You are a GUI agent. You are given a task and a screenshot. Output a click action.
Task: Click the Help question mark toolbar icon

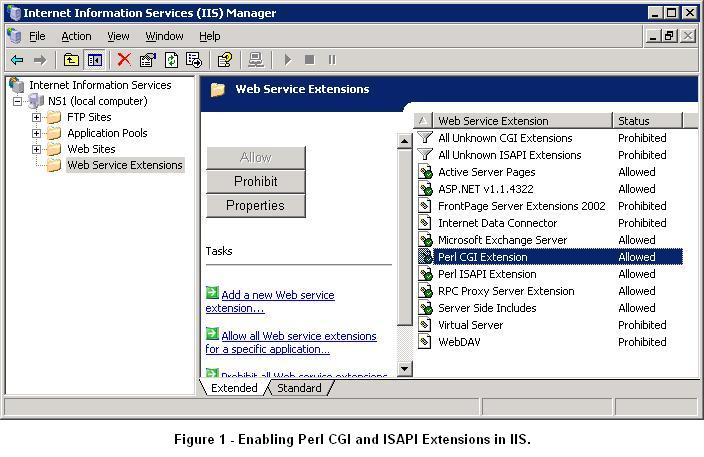224,60
